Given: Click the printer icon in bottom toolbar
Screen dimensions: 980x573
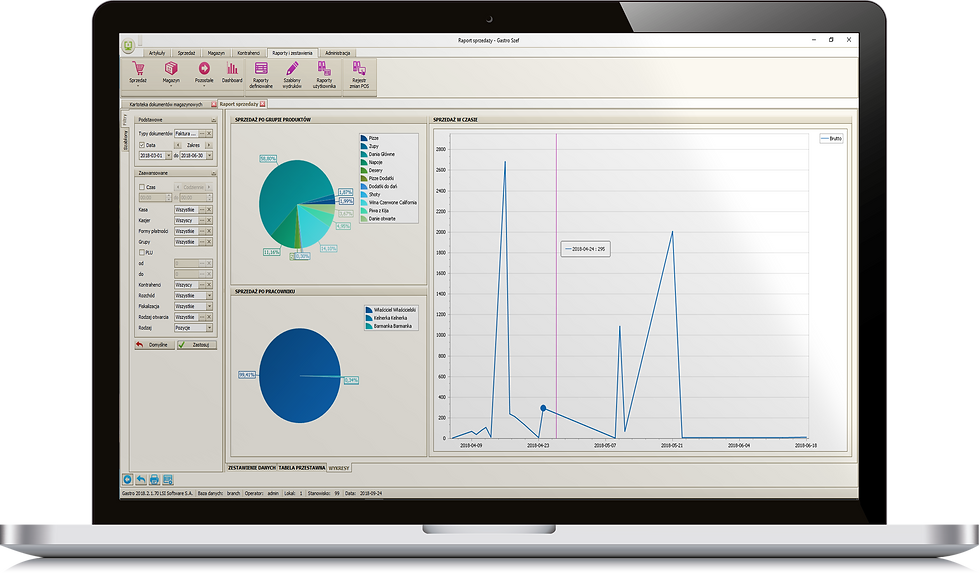Looking at the screenshot, I should 154,479.
